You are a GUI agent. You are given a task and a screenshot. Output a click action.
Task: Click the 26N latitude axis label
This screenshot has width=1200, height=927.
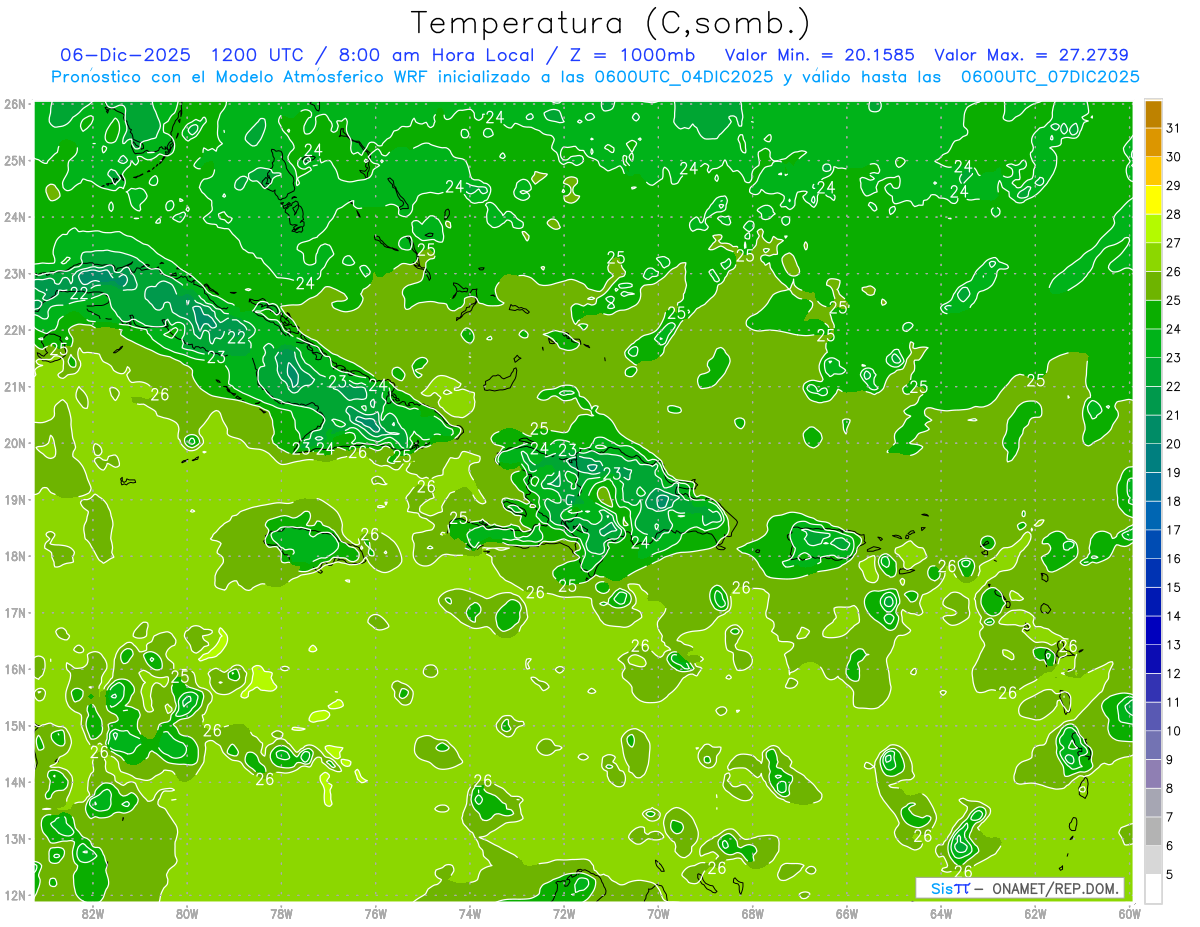coord(14,104)
